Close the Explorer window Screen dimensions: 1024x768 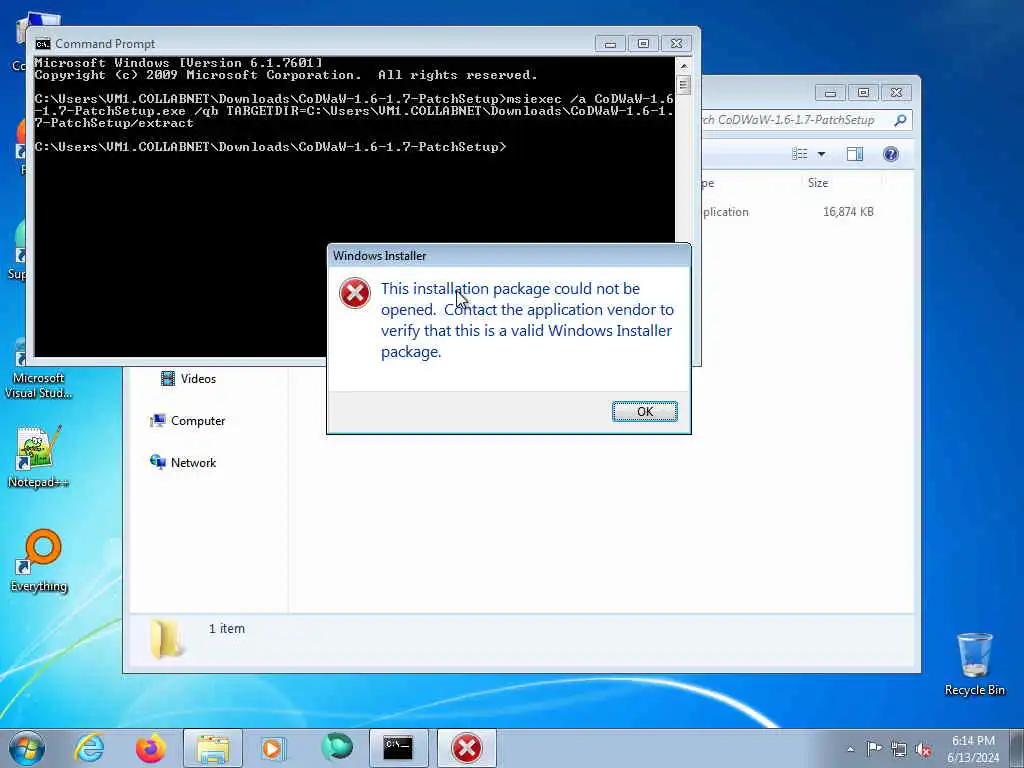pos(897,93)
